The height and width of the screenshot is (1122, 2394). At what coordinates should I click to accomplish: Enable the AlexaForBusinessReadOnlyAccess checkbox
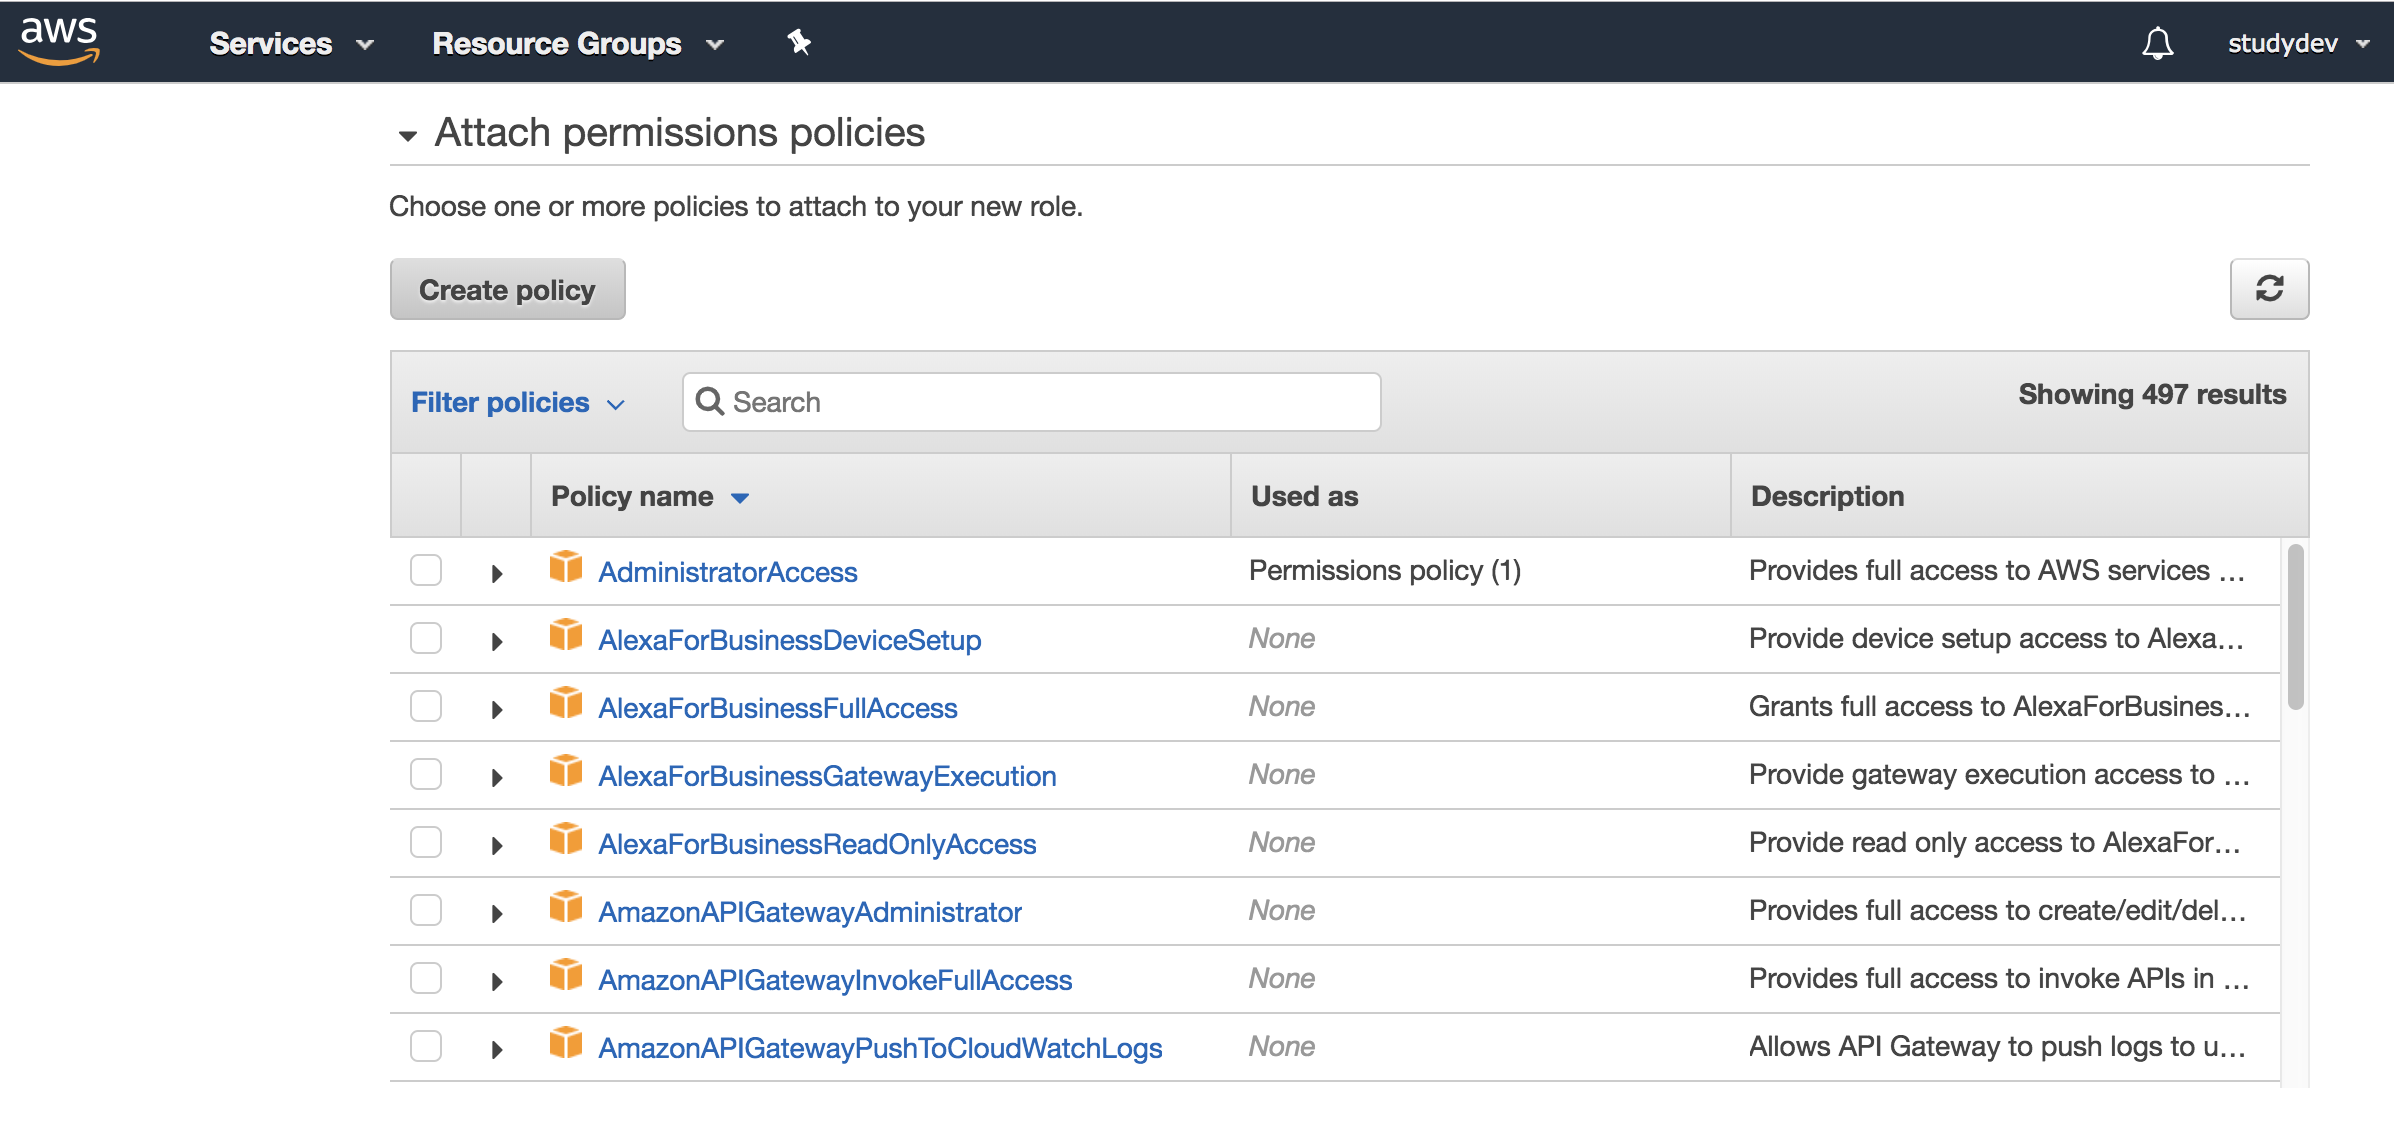point(426,842)
